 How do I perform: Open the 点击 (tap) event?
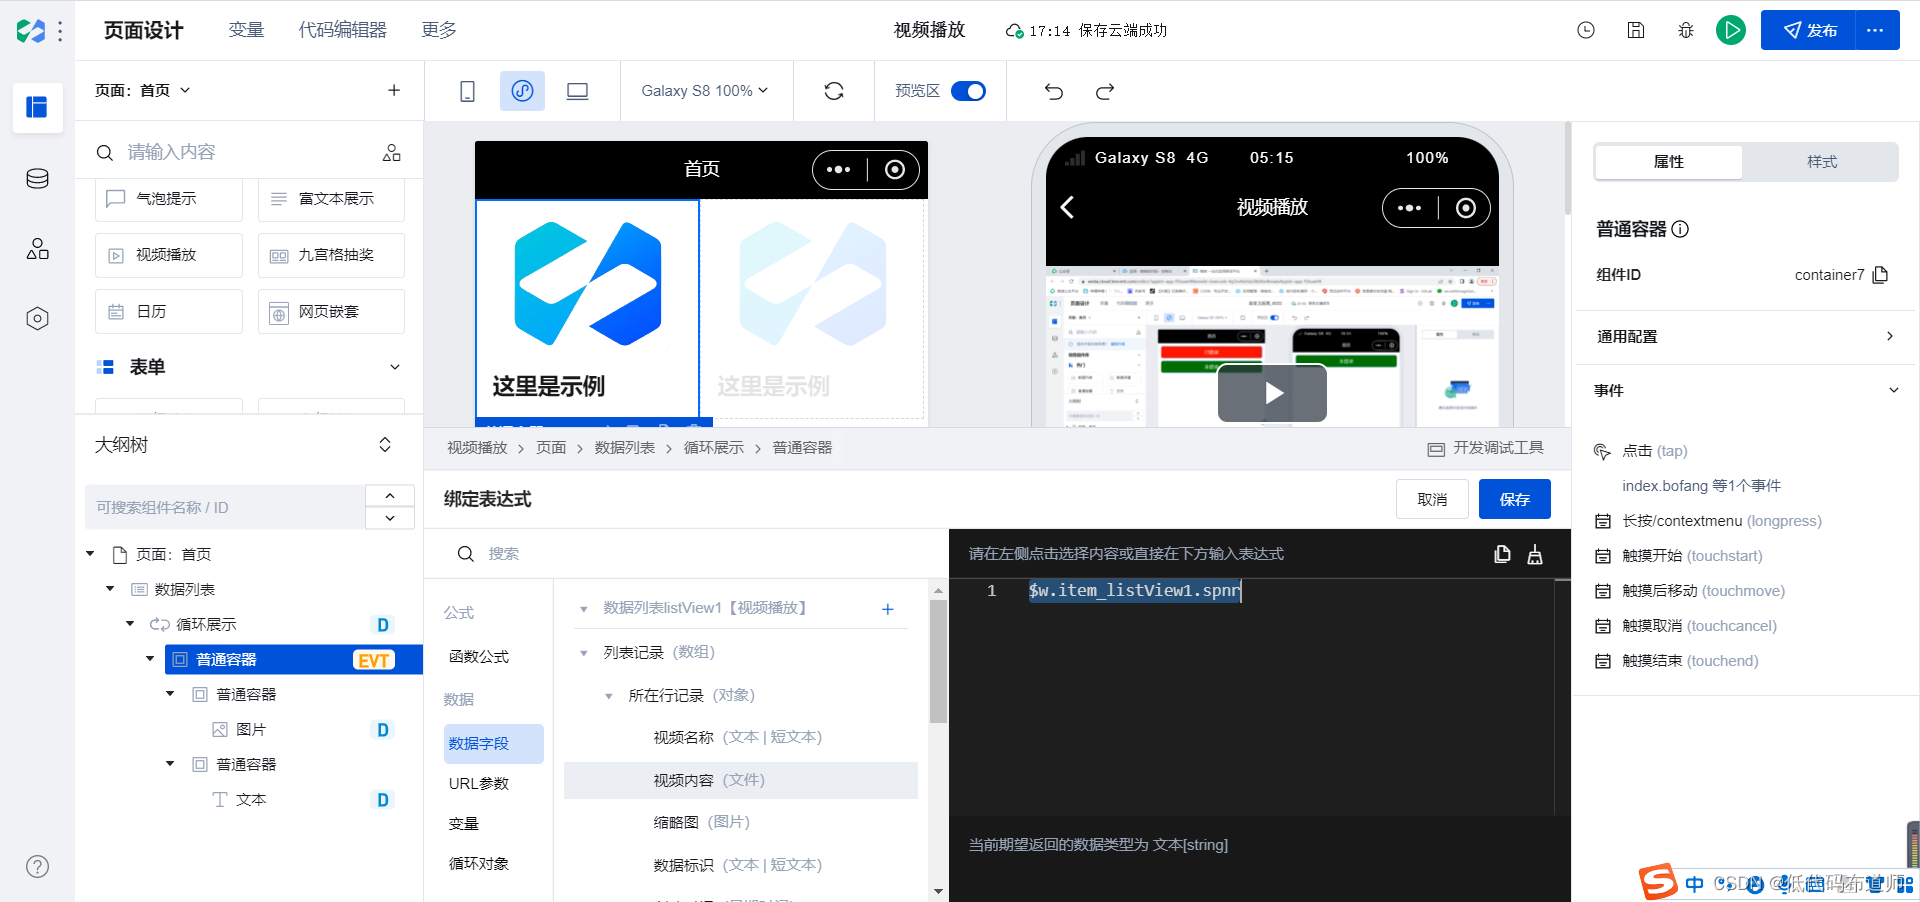[1655, 451]
